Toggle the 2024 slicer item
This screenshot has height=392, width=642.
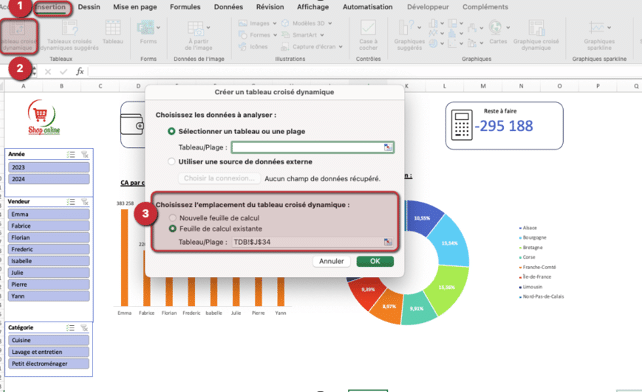(x=49, y=179)
